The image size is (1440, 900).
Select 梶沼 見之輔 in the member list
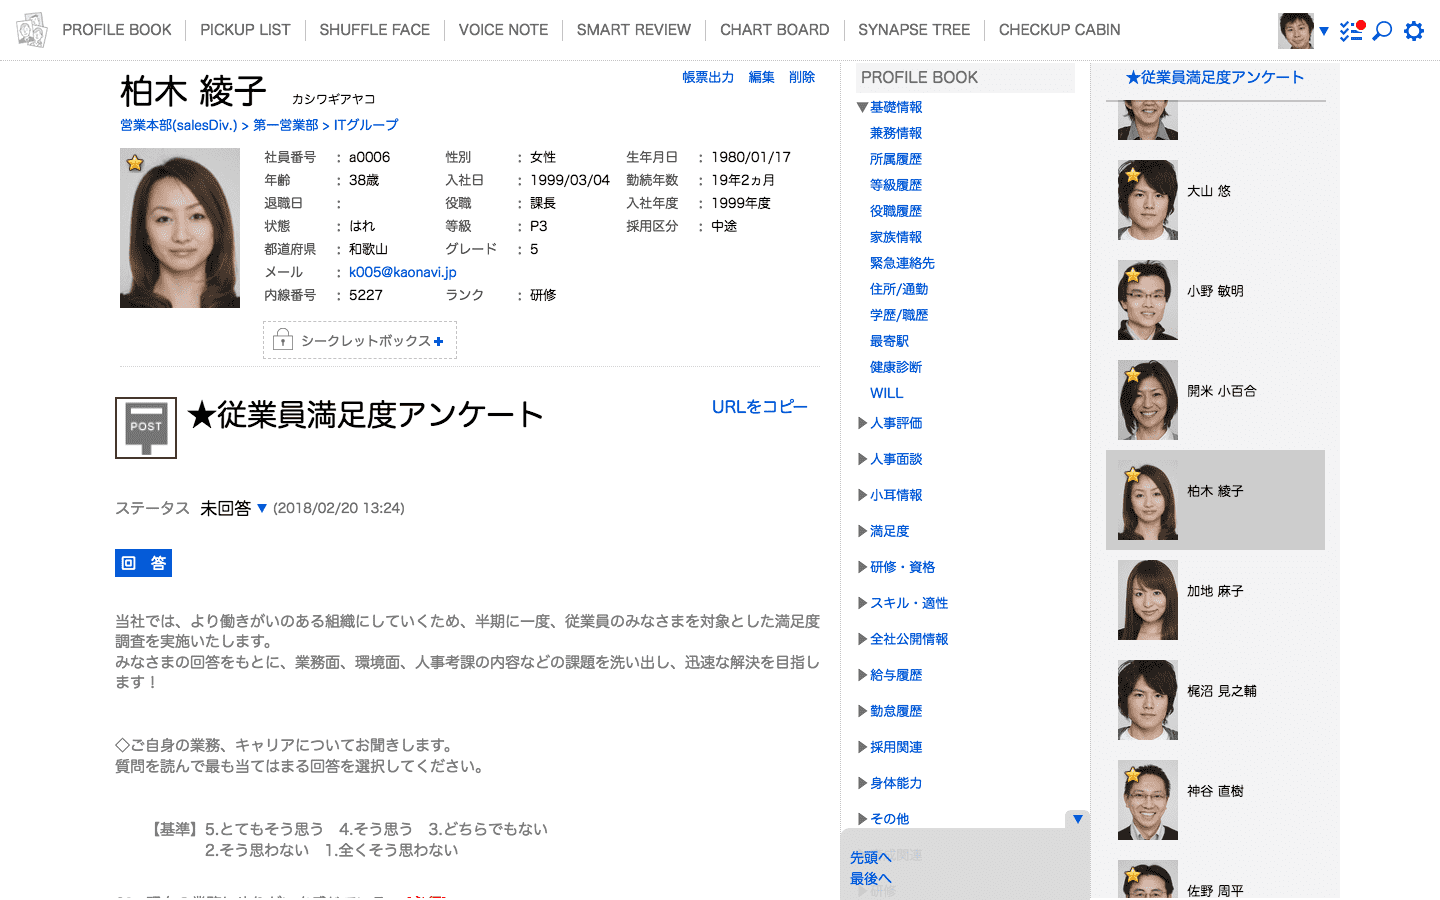[1215, 700]
